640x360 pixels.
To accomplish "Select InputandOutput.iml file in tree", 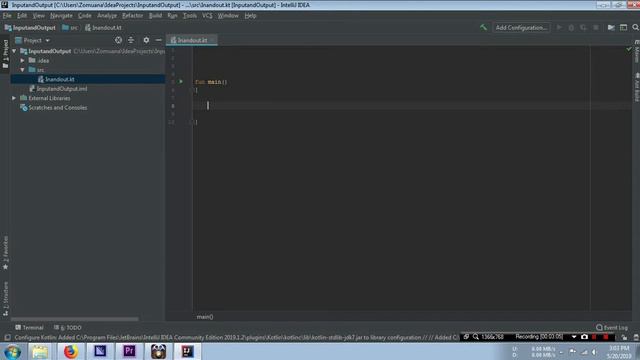I will pyautogui.click(x=58, y=89).
